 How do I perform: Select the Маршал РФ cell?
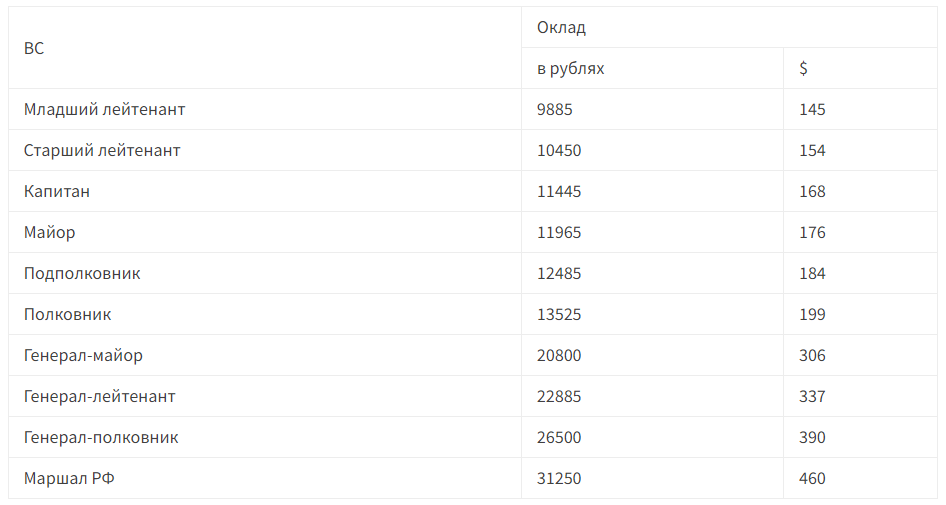coord(69,479)
